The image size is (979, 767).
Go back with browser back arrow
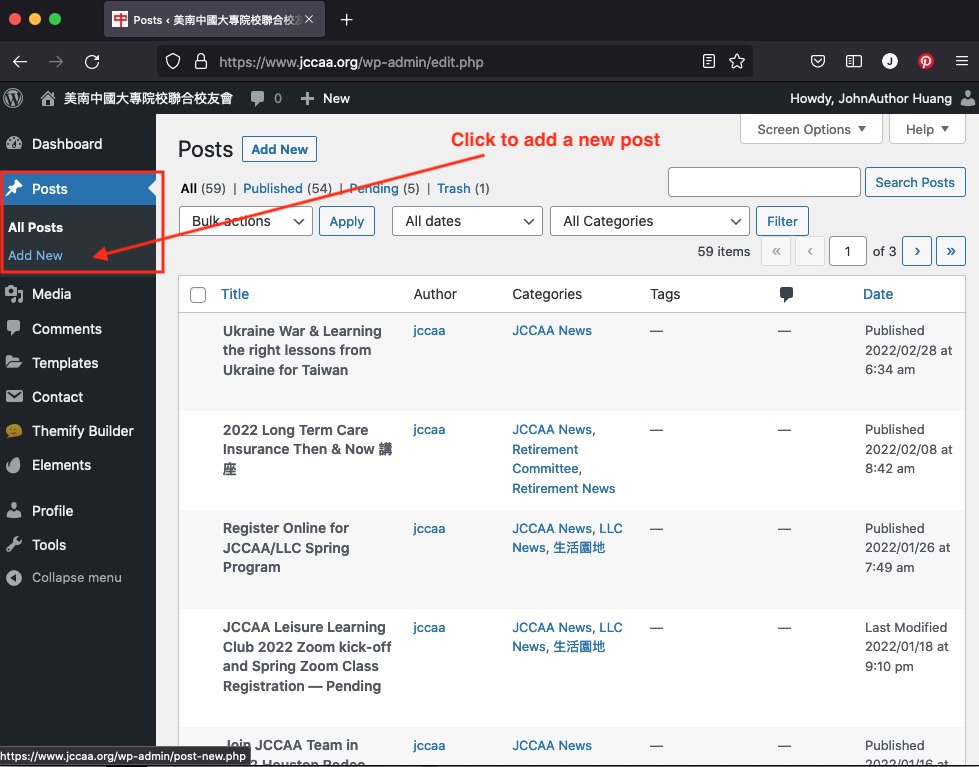tap(20, 61)
